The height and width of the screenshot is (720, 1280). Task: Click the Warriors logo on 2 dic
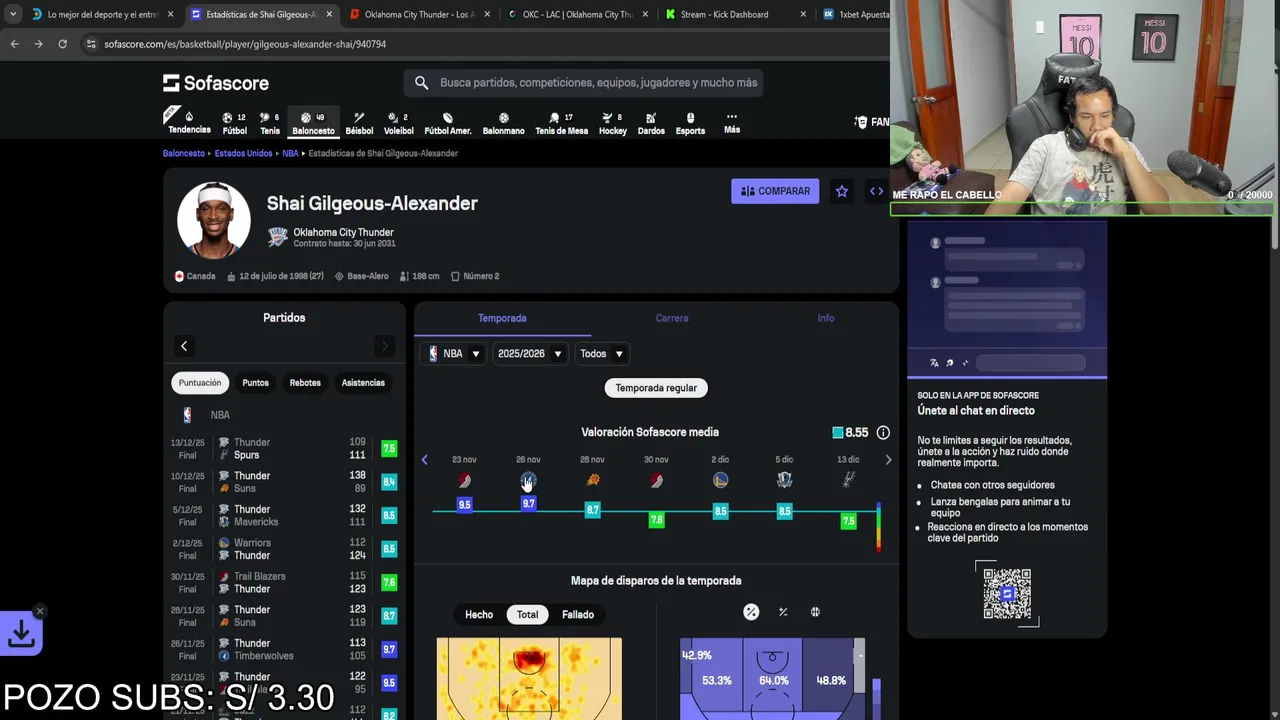[720, 481]
